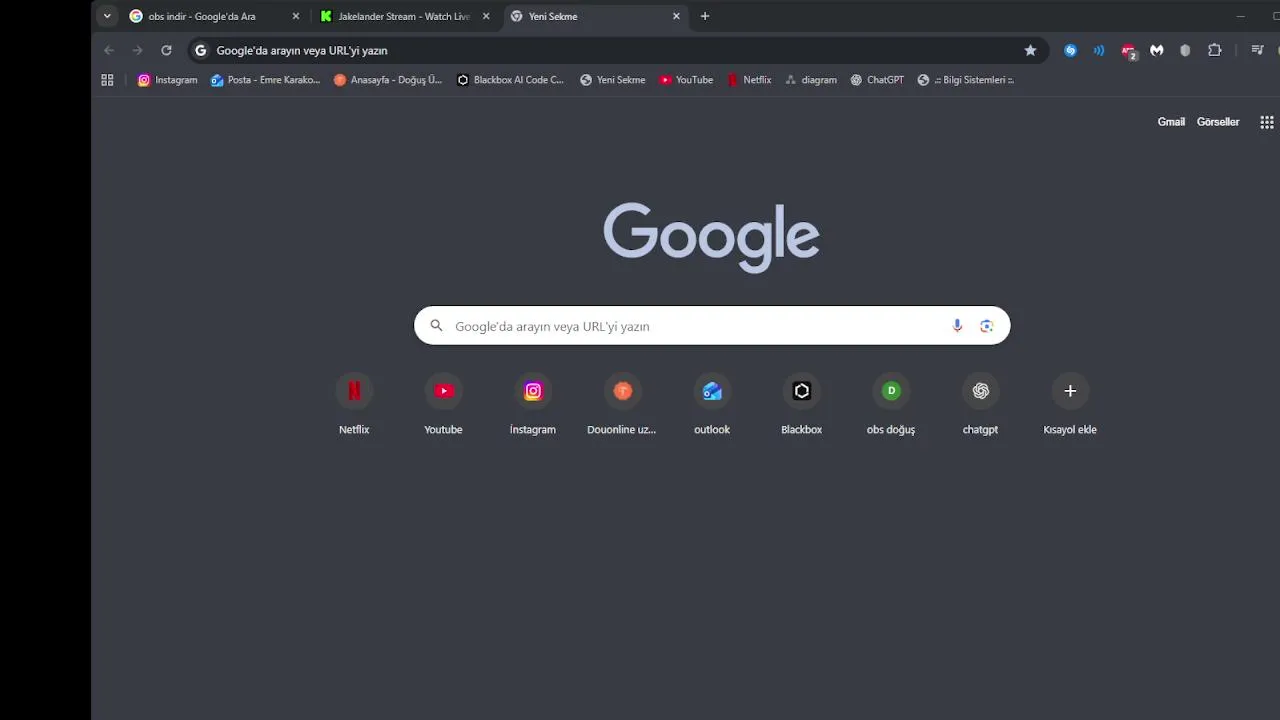The width and height of the screenshot is (1280, 720).
Task: Close the Yeni Sekme tab
Action: [x=676, y=16]
